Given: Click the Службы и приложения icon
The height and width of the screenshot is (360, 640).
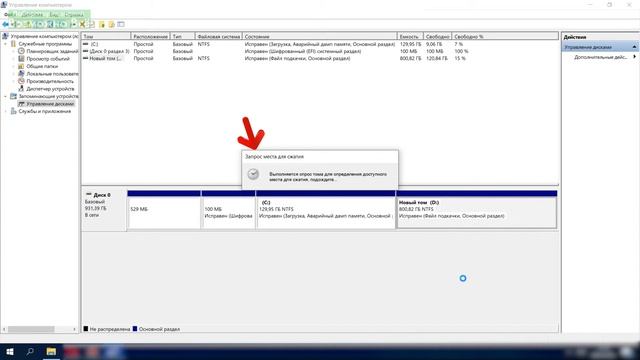Looking at the screenshot, I should [13, 111].
